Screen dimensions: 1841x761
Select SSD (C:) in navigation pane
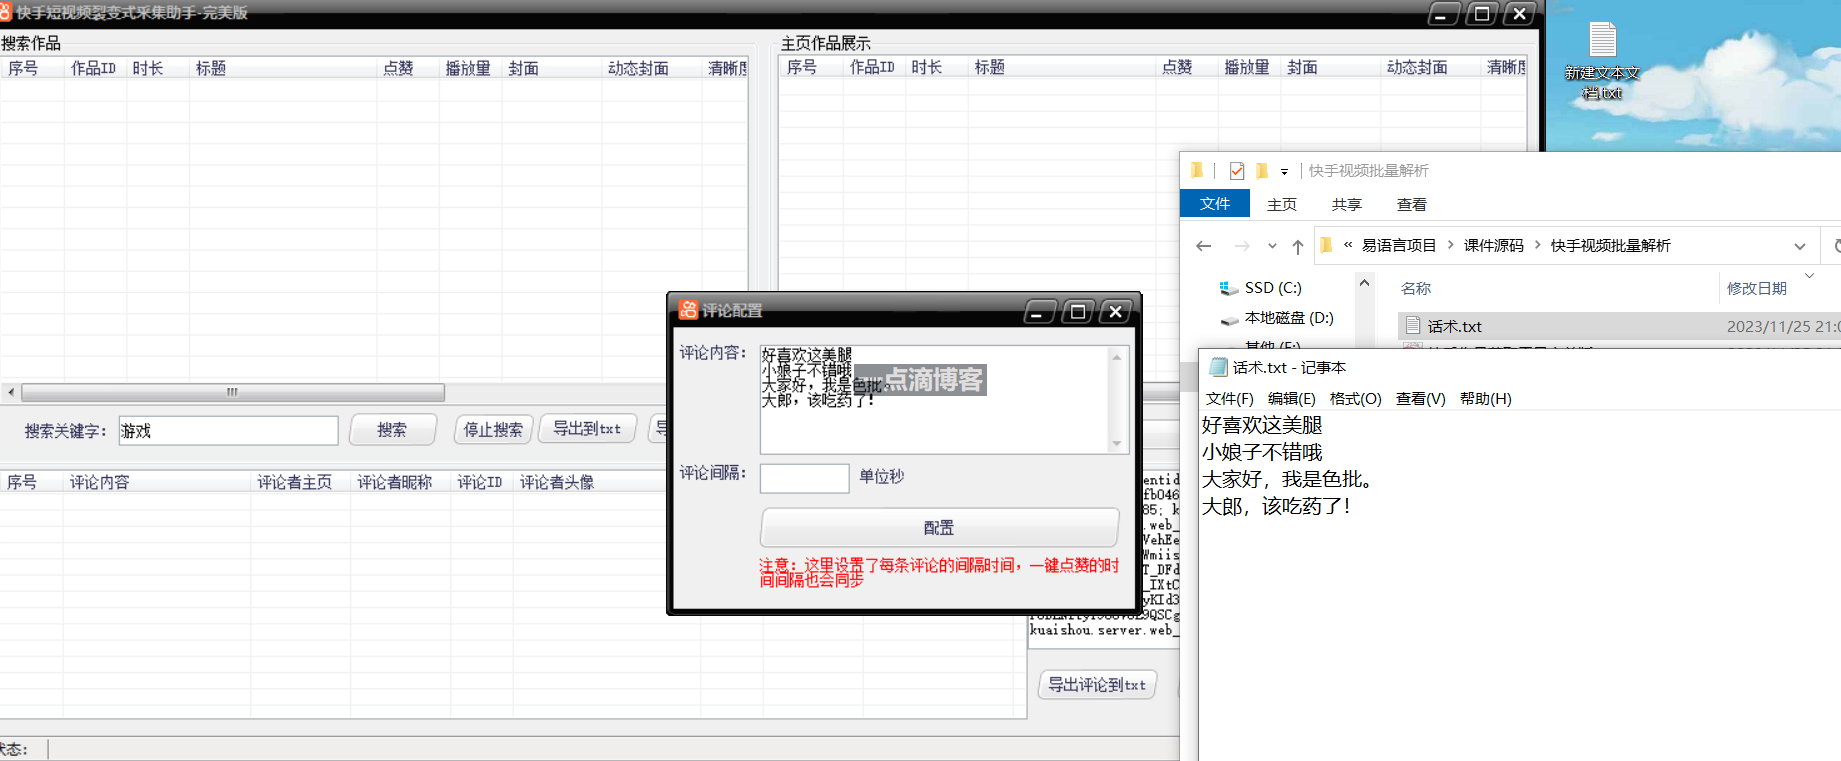pyautogui.click(x=1273, y=288)
